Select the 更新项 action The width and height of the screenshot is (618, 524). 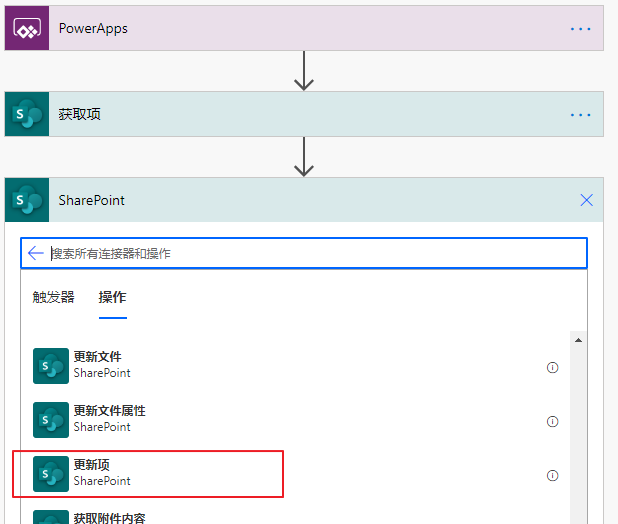click(148, 474)
